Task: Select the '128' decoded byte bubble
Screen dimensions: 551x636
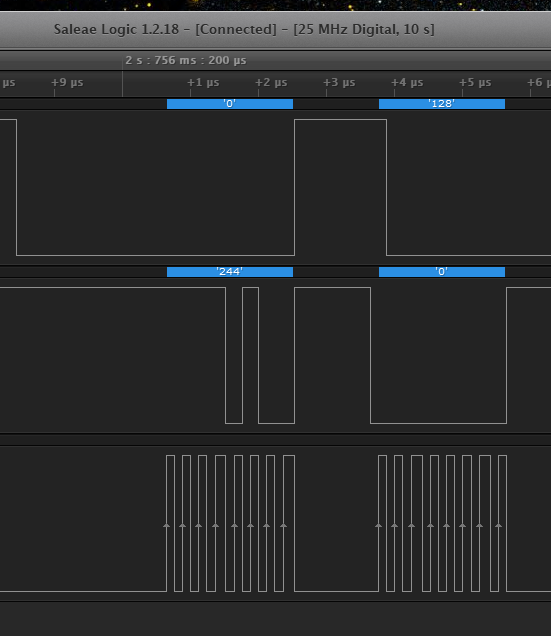Action: tap(442, 103)
